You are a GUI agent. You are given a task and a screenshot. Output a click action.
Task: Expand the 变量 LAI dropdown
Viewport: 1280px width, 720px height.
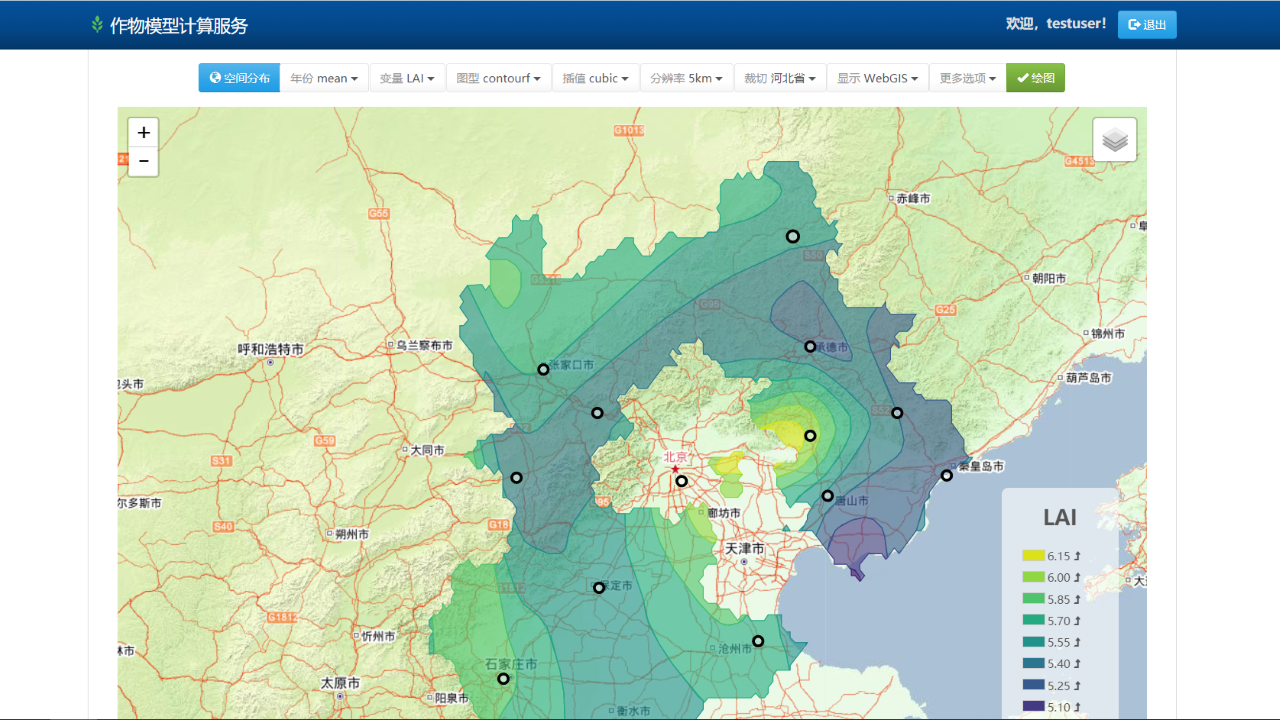point(407,78)
